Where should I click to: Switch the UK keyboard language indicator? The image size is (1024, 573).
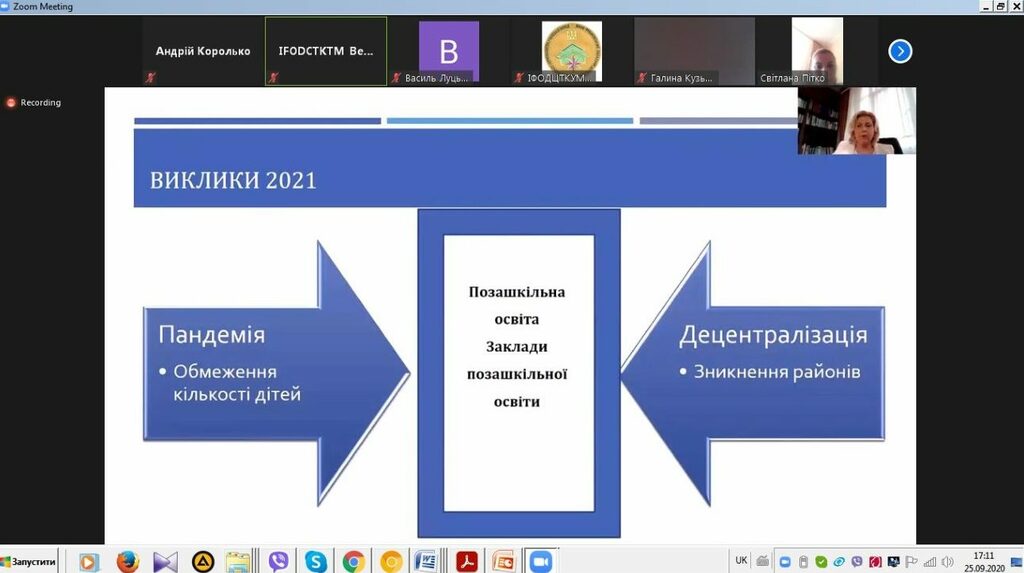tap(741, 560)
